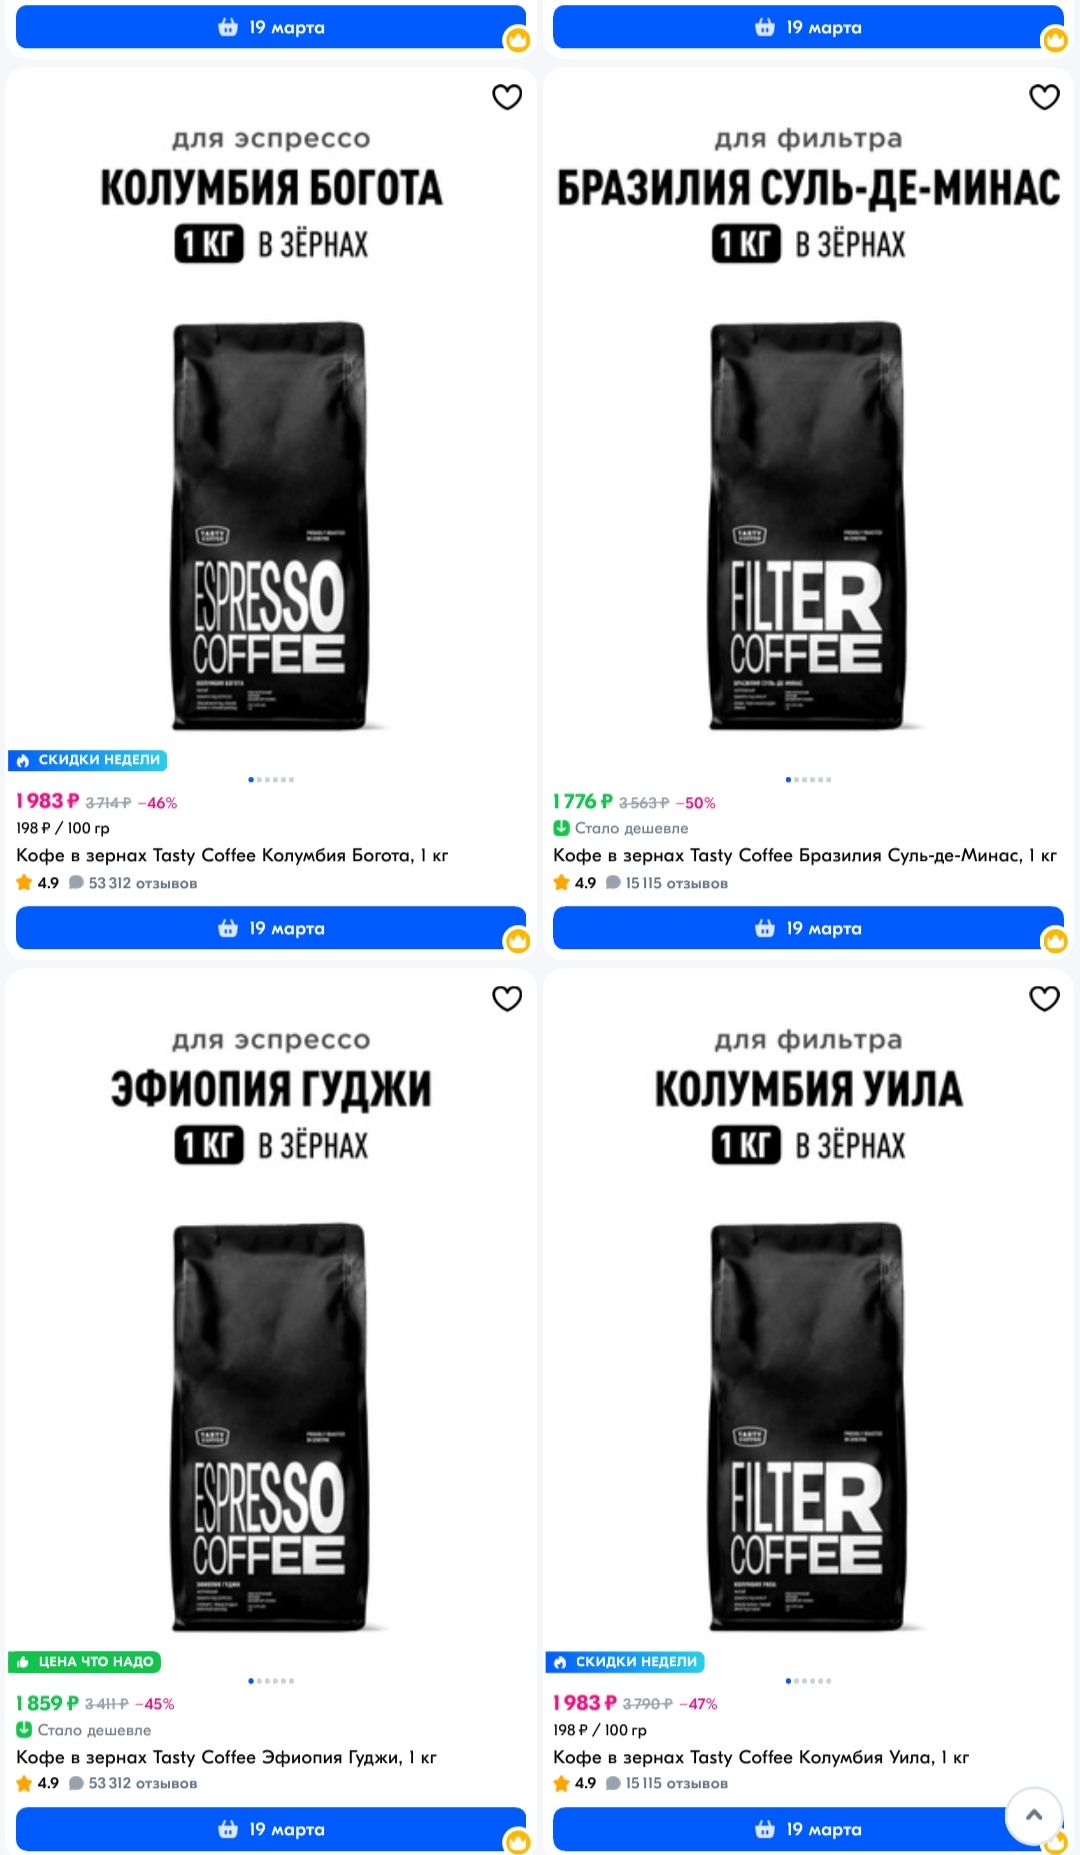
Task: Click scroll-to-top arrow button
Action: click(1034, 1815)
